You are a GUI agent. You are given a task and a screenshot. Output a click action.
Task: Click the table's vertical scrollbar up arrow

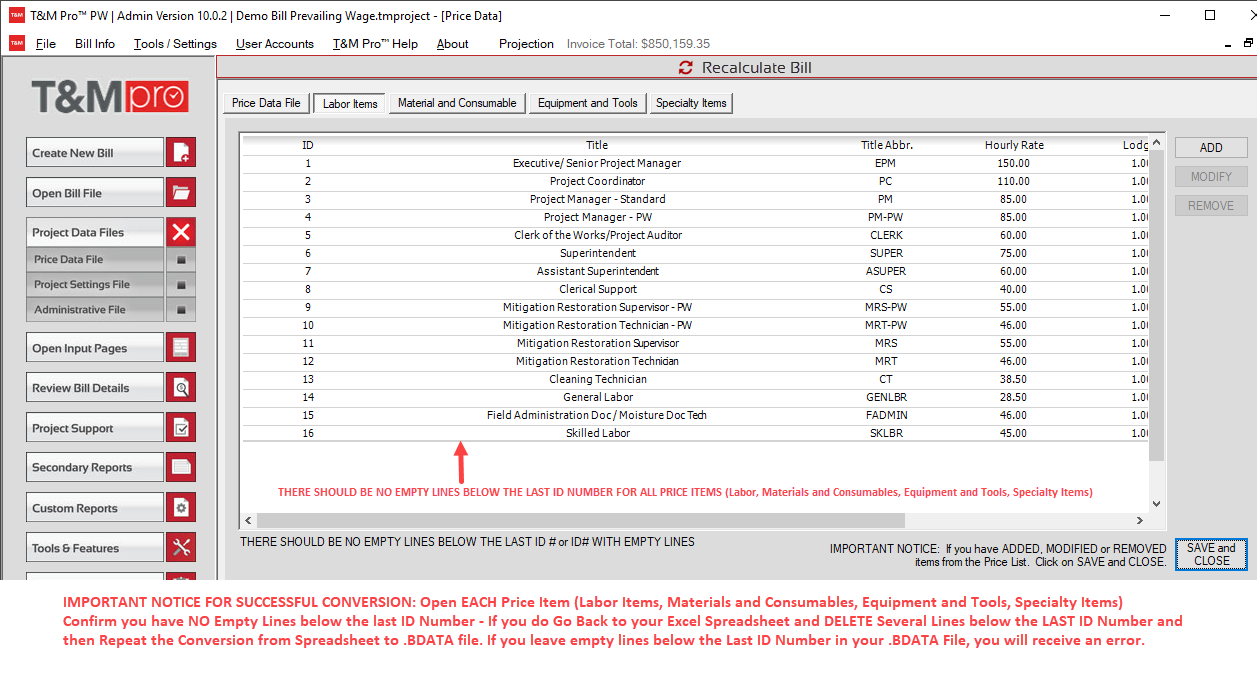point(1157,143)
